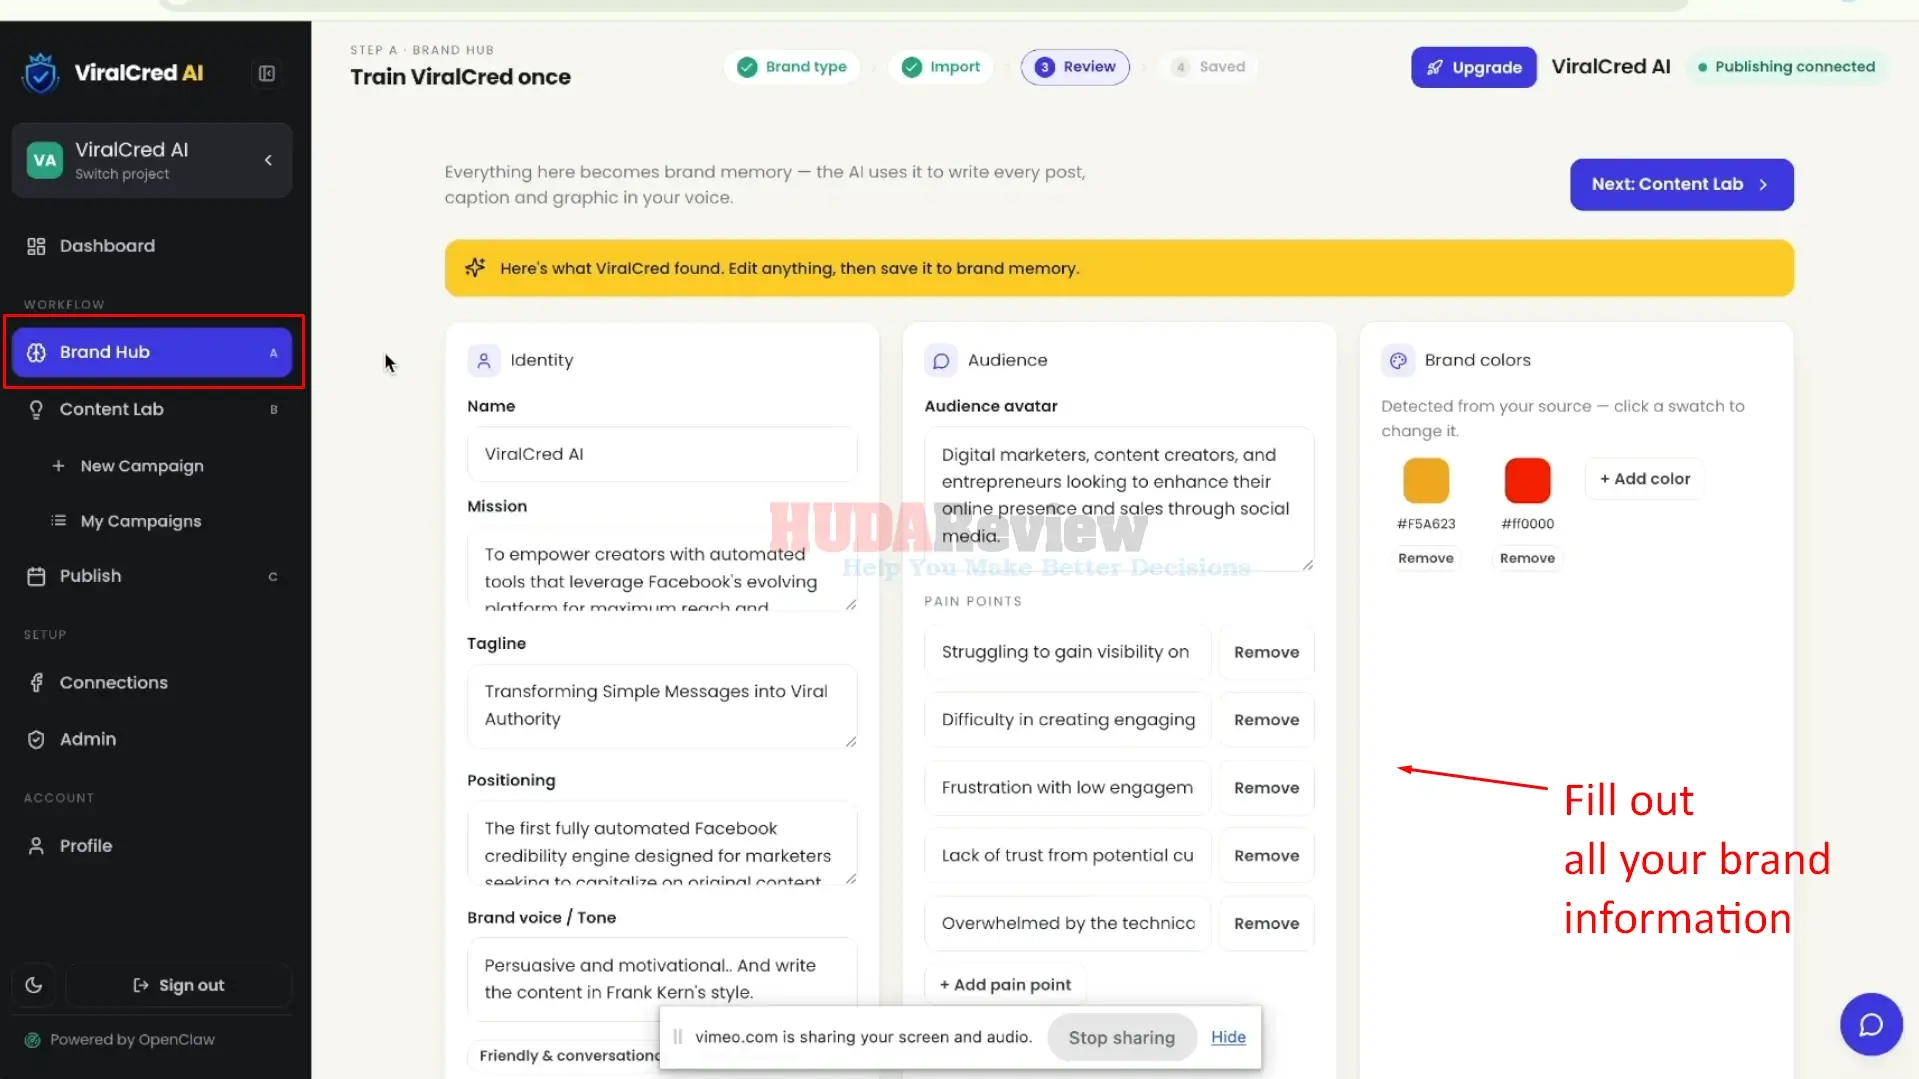Open the chat support bubble

(x=1871, y=1025)
